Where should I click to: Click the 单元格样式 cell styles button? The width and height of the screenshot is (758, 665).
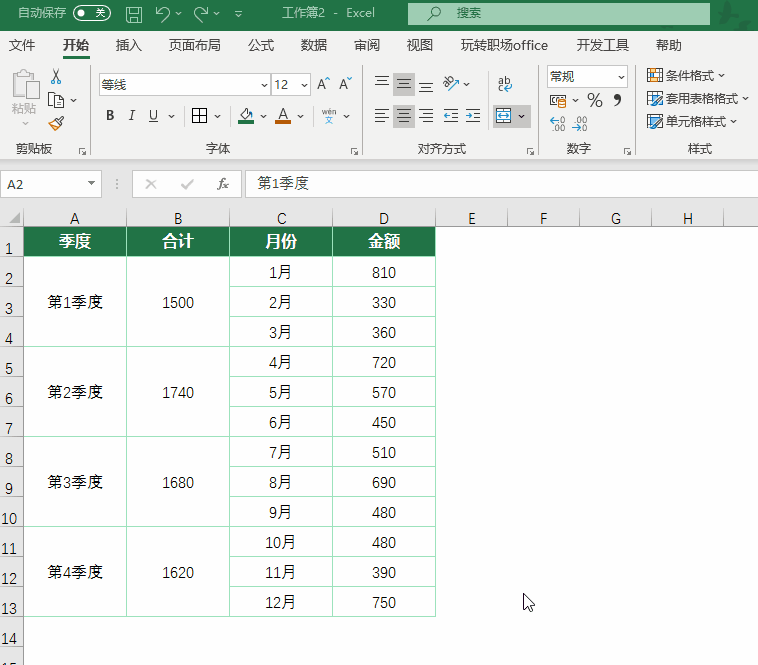coord(692,122)
